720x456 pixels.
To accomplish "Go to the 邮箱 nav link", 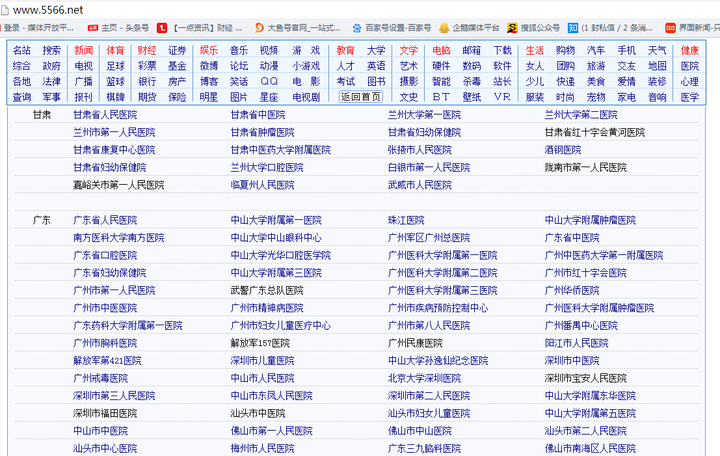I will click(472, 50).
